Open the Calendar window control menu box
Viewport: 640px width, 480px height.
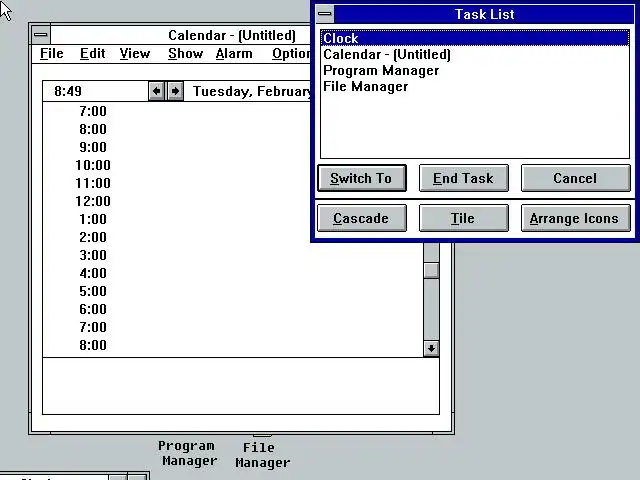(40, 35)
